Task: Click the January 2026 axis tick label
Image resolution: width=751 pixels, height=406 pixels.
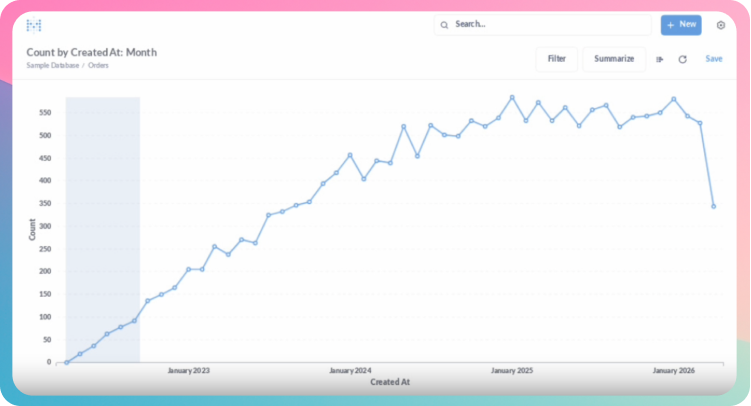Action: tap(674, 371)
